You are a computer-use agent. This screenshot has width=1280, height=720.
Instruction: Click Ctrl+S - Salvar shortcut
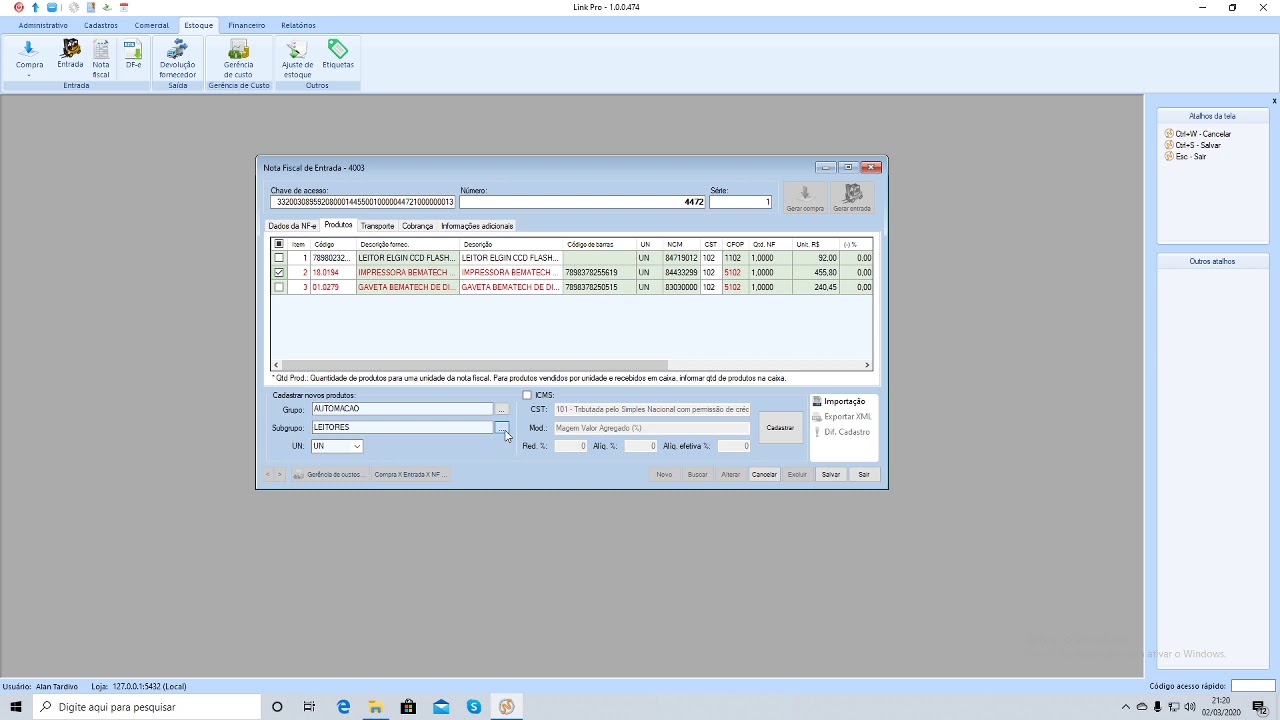1193,145
